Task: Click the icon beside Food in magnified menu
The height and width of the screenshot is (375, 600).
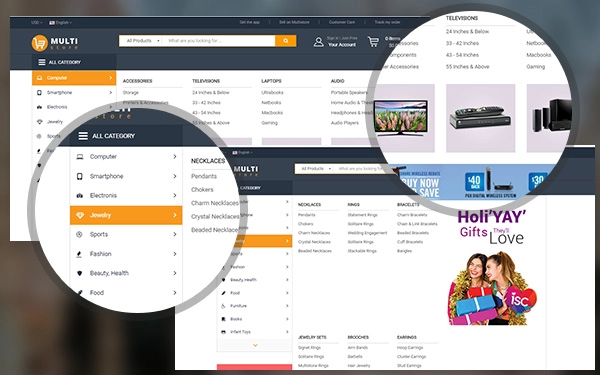Action: tap(80, 293)
